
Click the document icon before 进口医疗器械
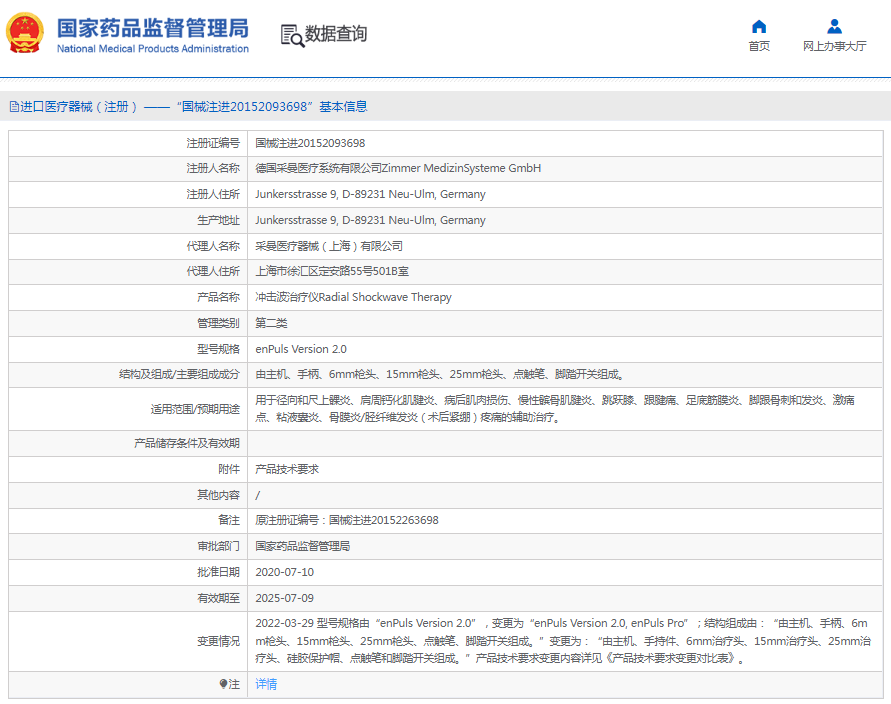click(x=14, y=106)
